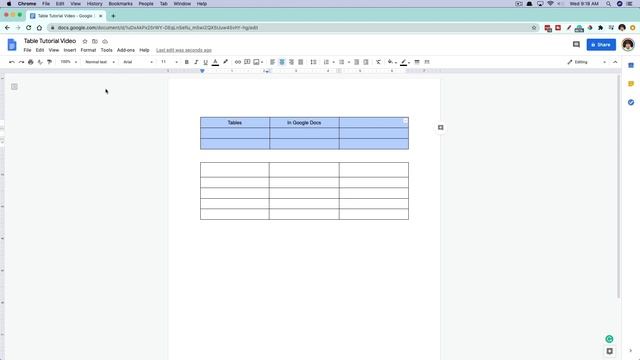Open the border dash style menu

(427, 62)
